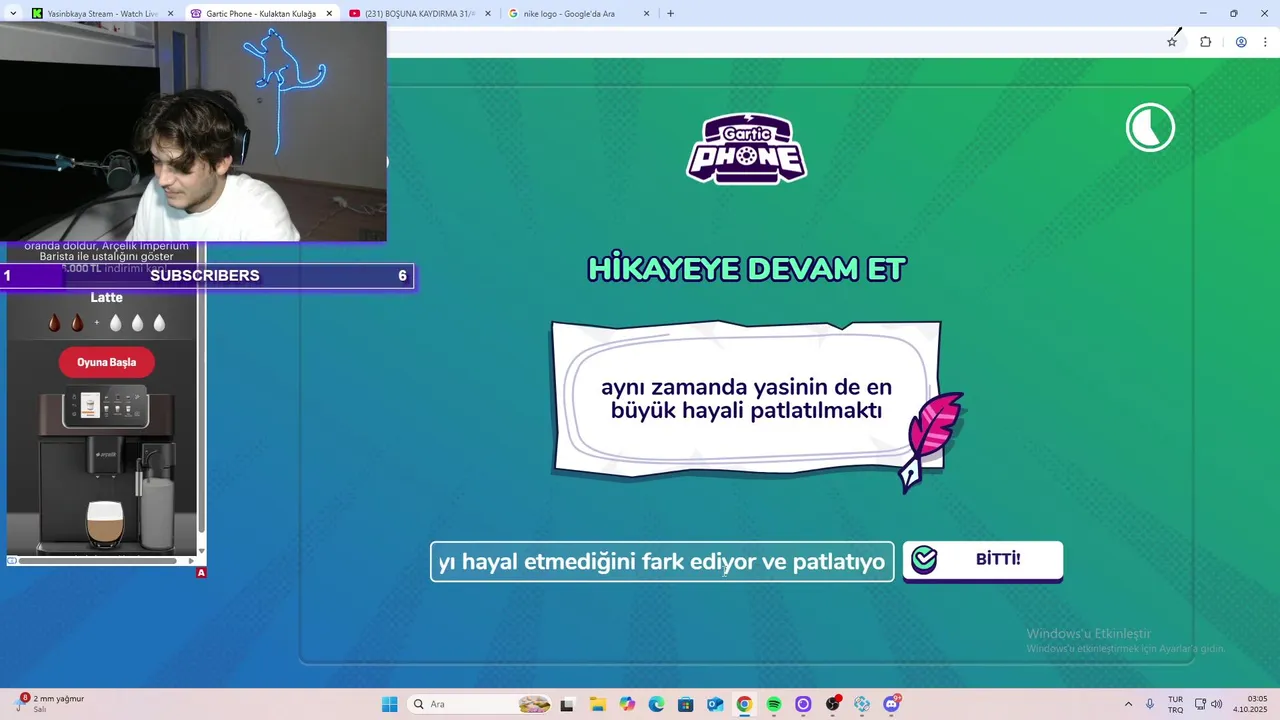Focus the story continuation text field
Viewport: 1280px width, 720px height.
662,562
